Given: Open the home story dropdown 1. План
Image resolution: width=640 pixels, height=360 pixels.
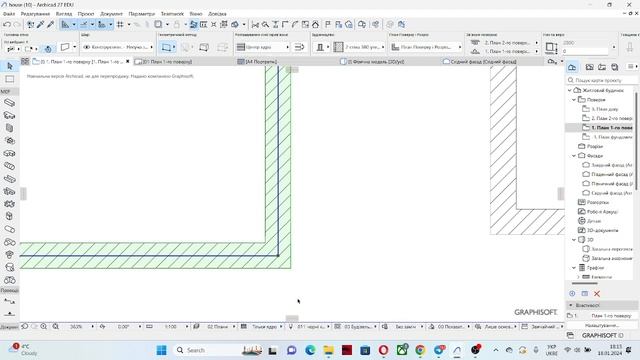Looking at the screenshot, I should [510, 51].
